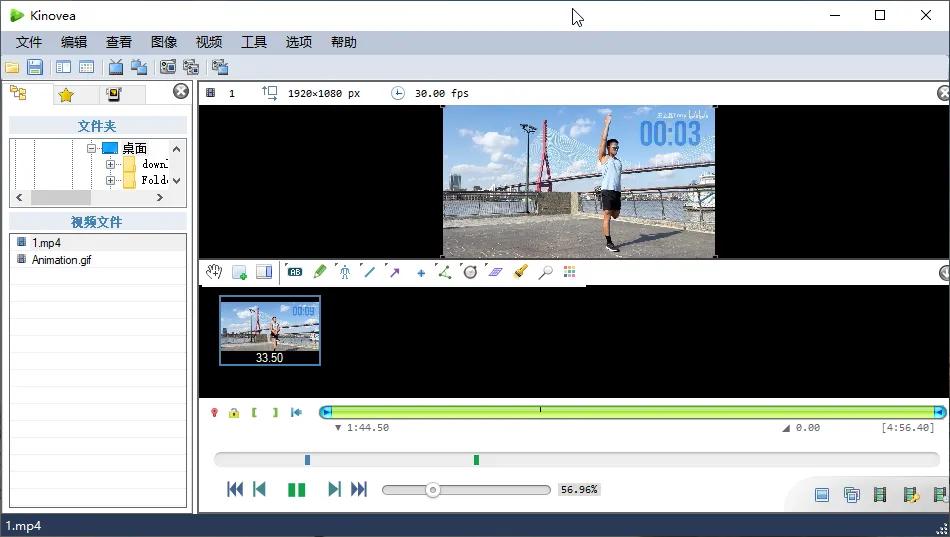
Task: Open the 视频 menu
Action: 209,42
